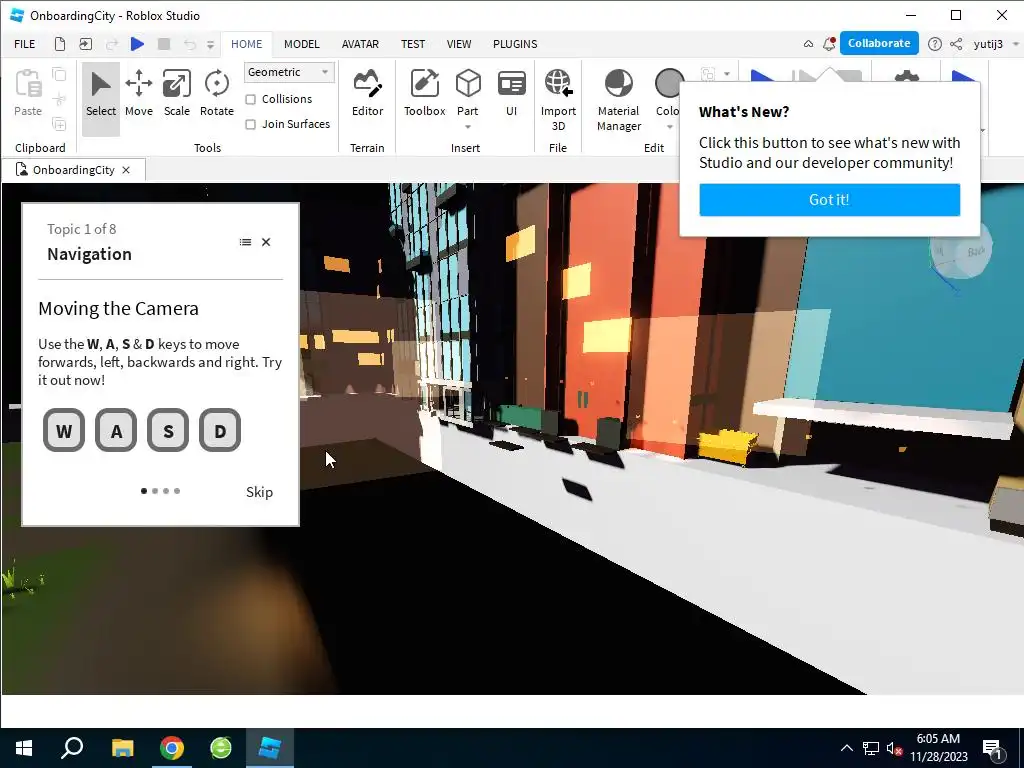
Task: Launch Google Chrome from taskbar
Action: pos(172,748)
